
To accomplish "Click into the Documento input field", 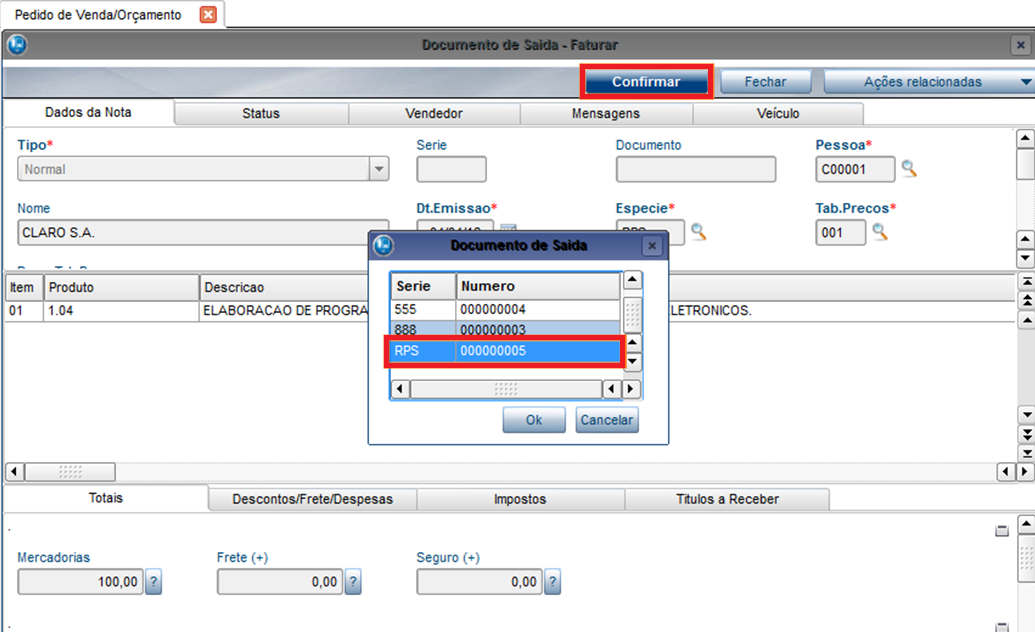I will (x=696, y=169).
